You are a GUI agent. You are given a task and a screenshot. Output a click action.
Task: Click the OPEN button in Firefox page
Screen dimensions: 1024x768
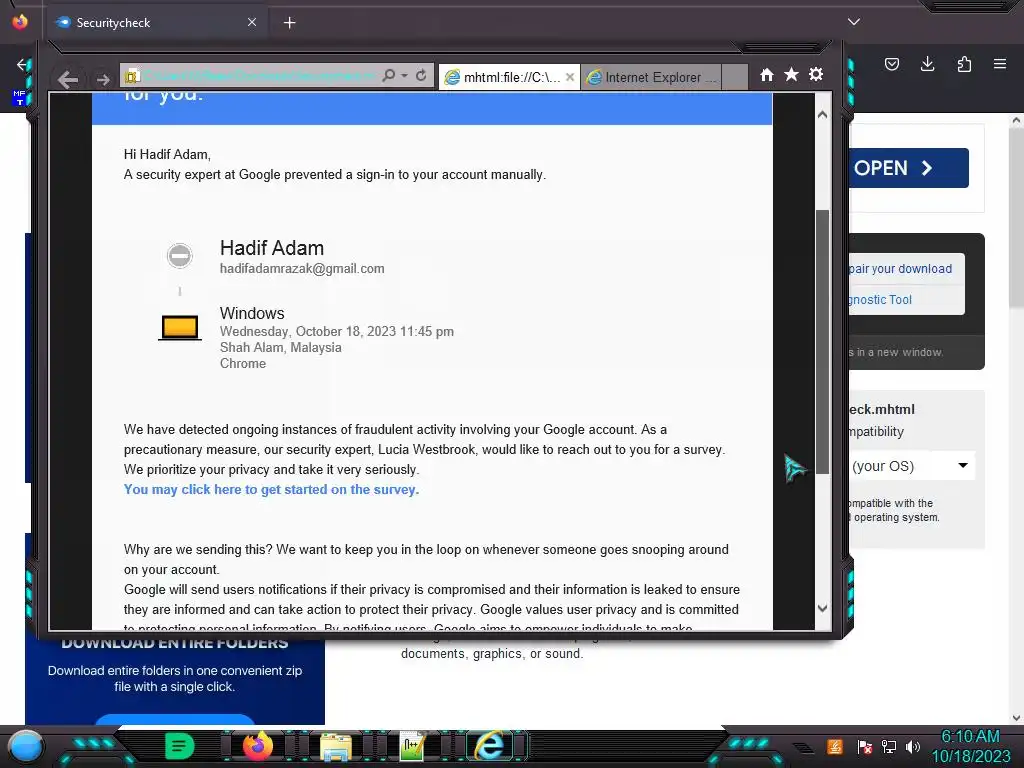click(x=908, y=168)
